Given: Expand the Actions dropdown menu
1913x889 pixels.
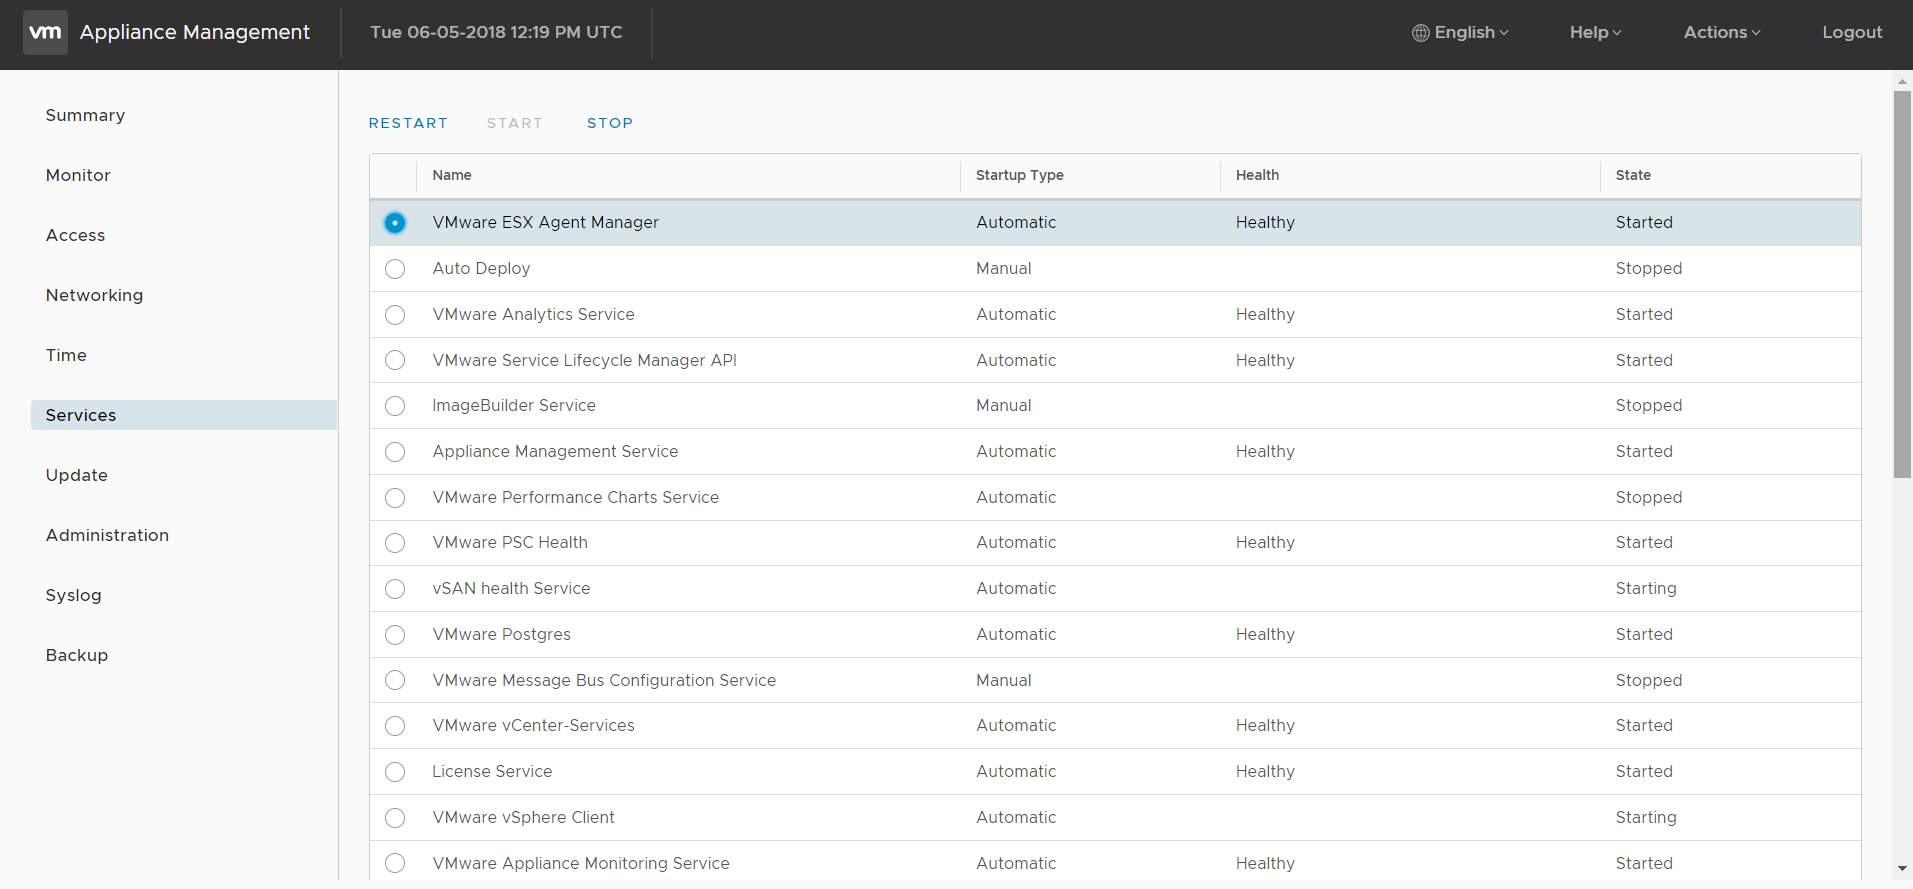Looking at the screenshot, I should click(x=1721, y=32).
